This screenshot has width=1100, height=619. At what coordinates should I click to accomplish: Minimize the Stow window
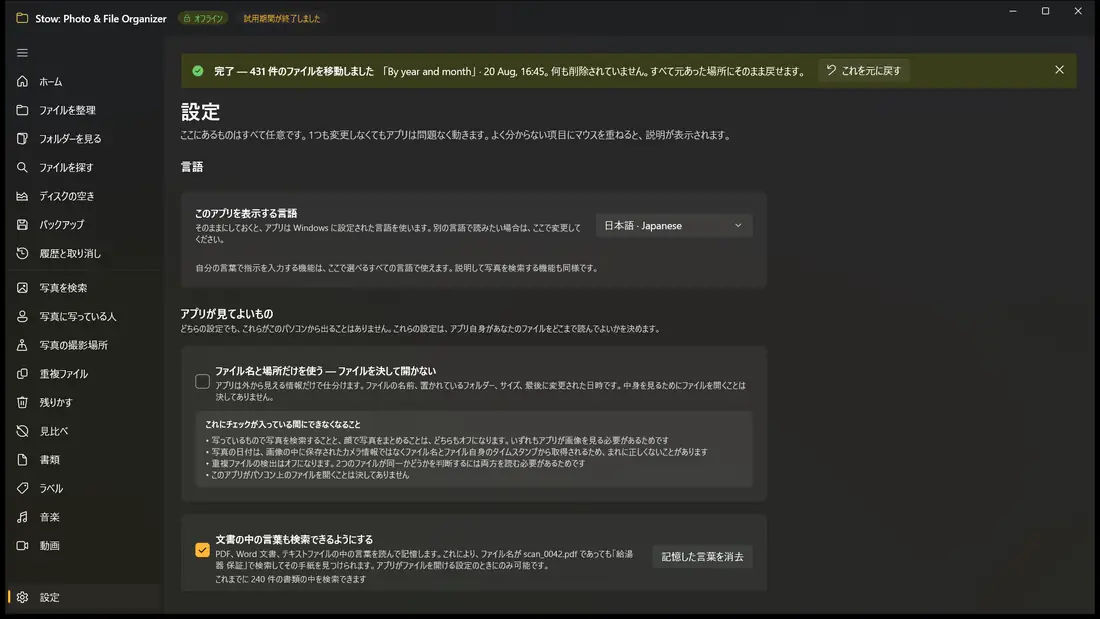coord(1013,11)
